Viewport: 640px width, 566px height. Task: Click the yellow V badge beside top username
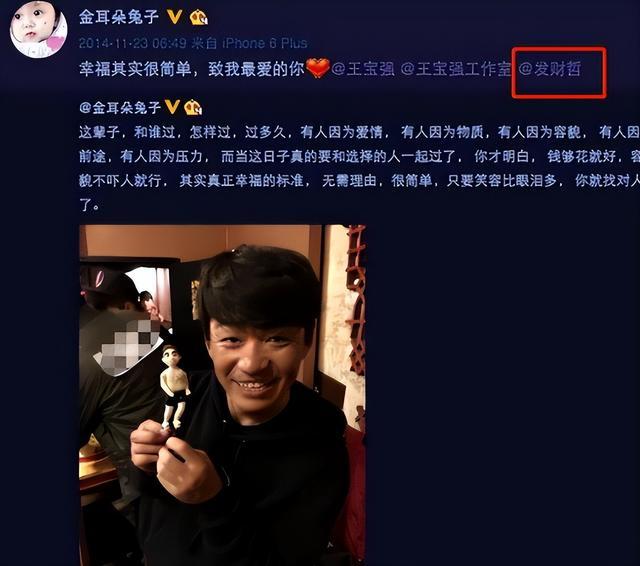[x=175, y=17]
